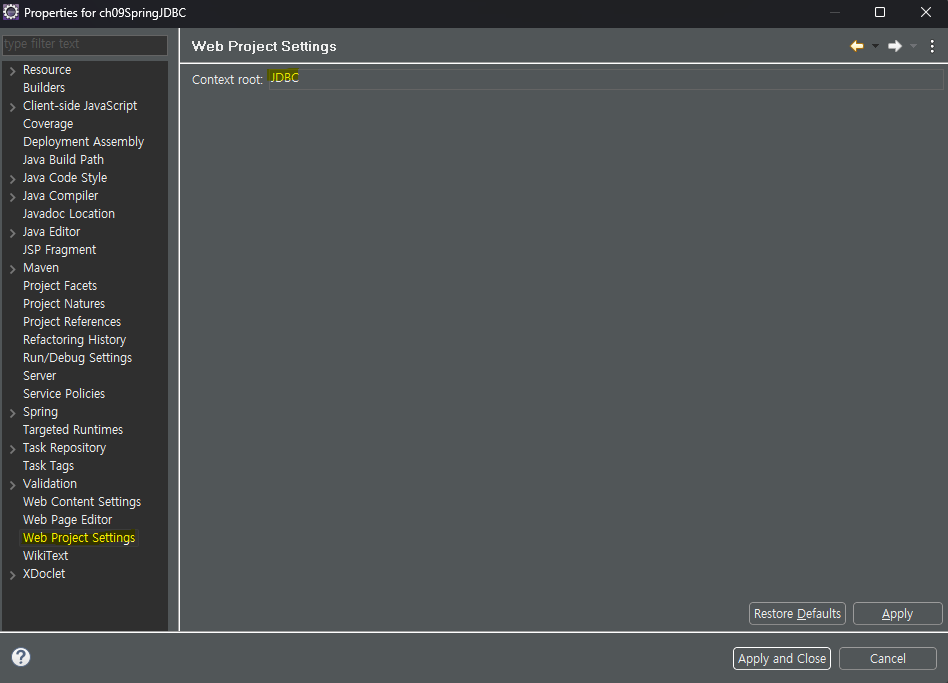Click the forward navigation arrow icon

point(895,46)
